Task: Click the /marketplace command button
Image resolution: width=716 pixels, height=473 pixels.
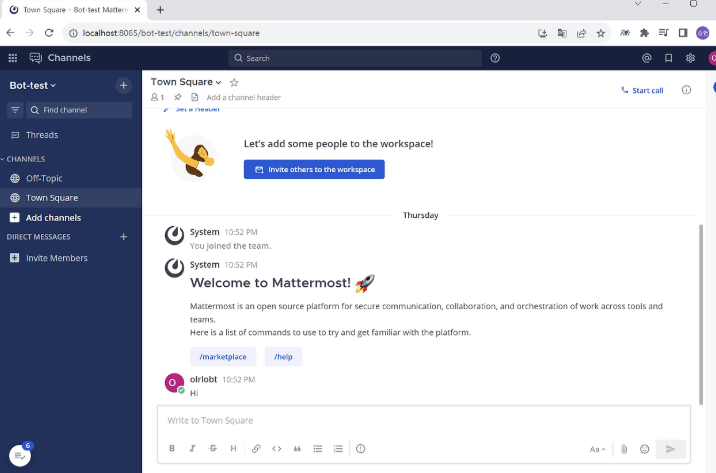Action: coord(223,357)
